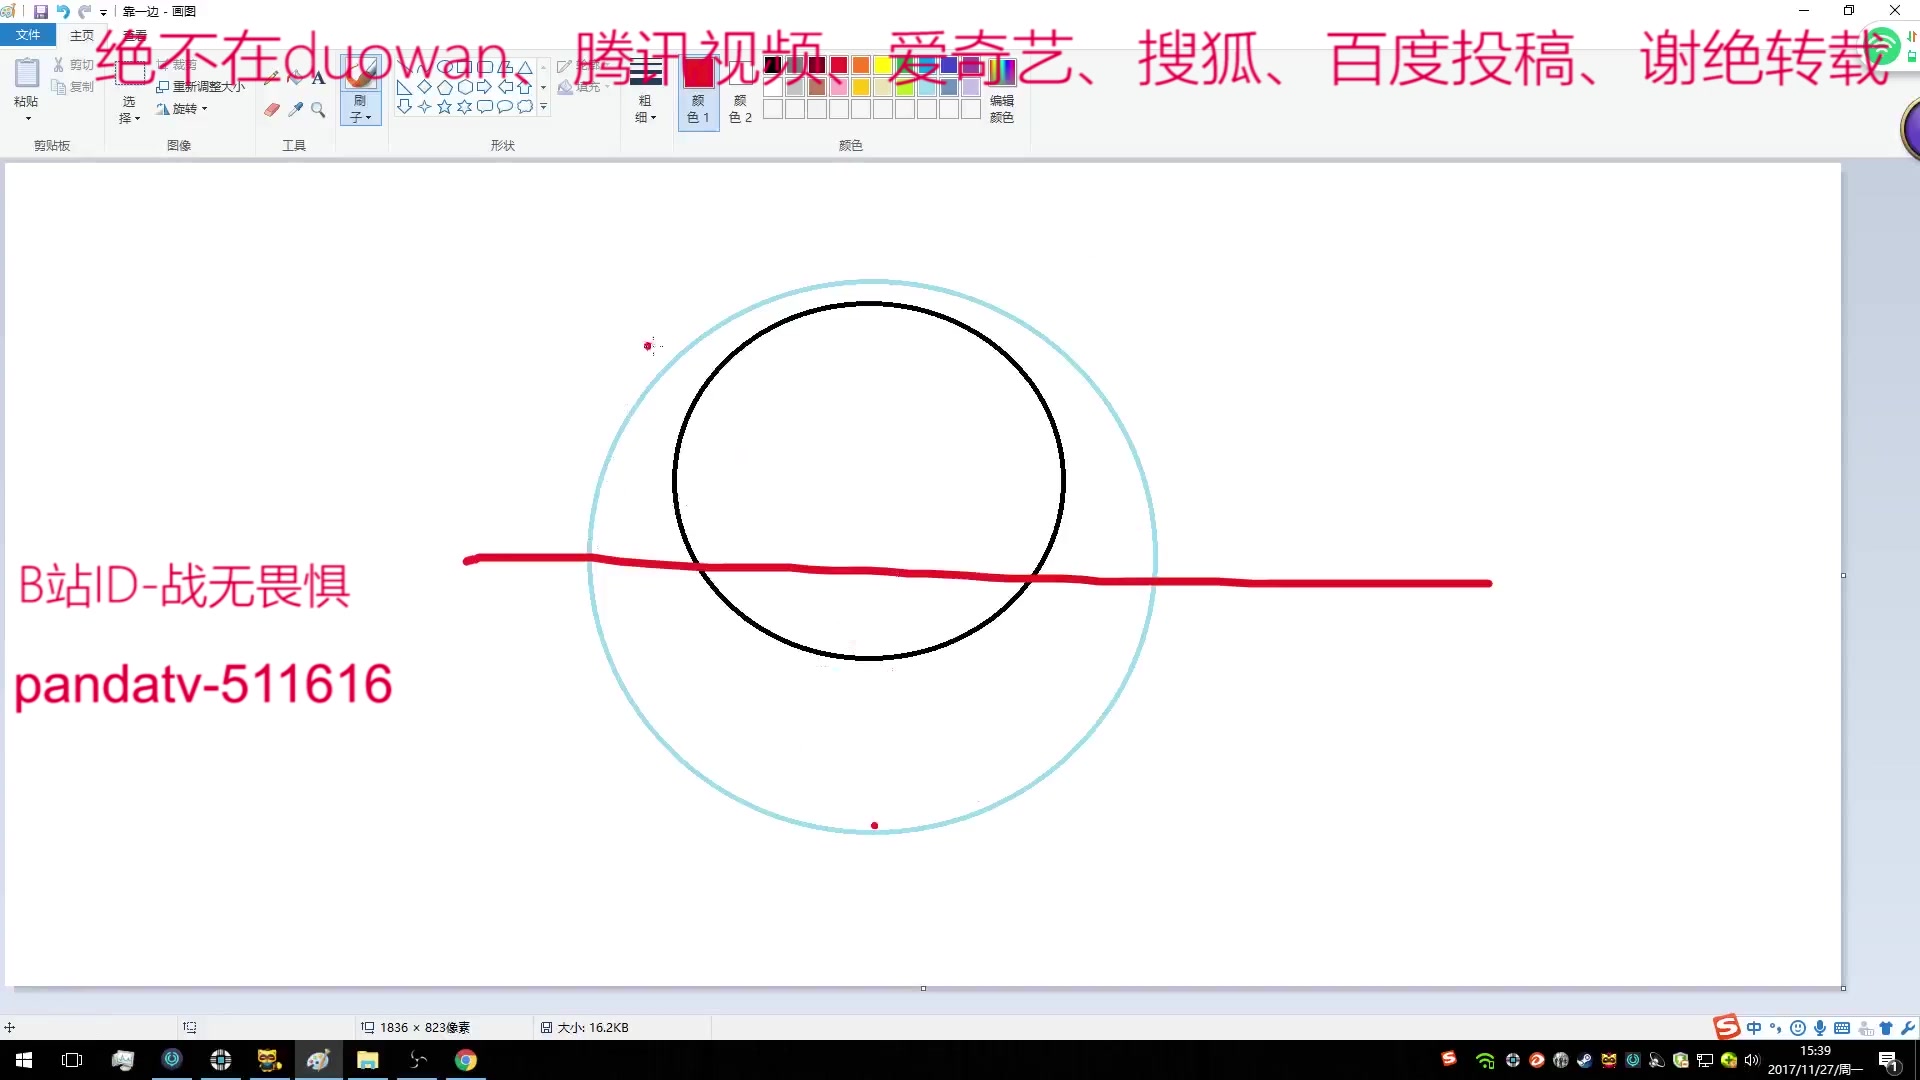Select the Text tool letter A
Image resolution: width=1920 pixels, height=1080 pixels.
tap(318, 77)
